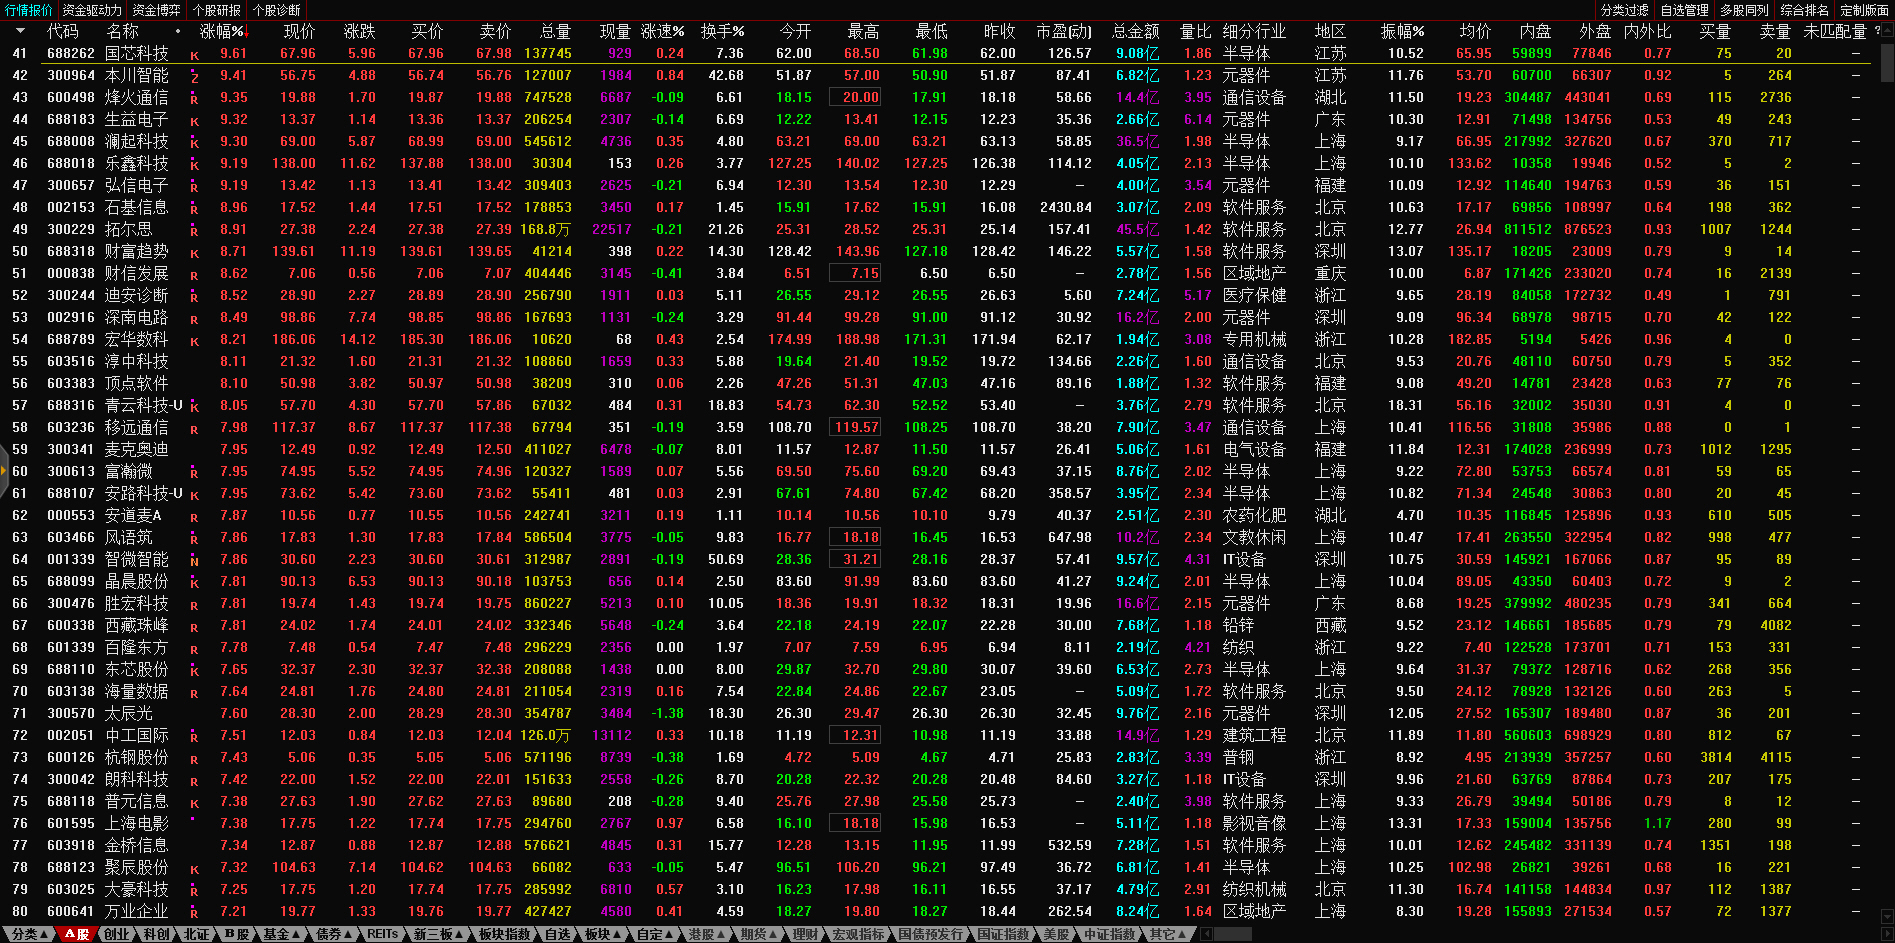Open the 个股诊断 tab
1895x943 pixels.
click(276, 10)
